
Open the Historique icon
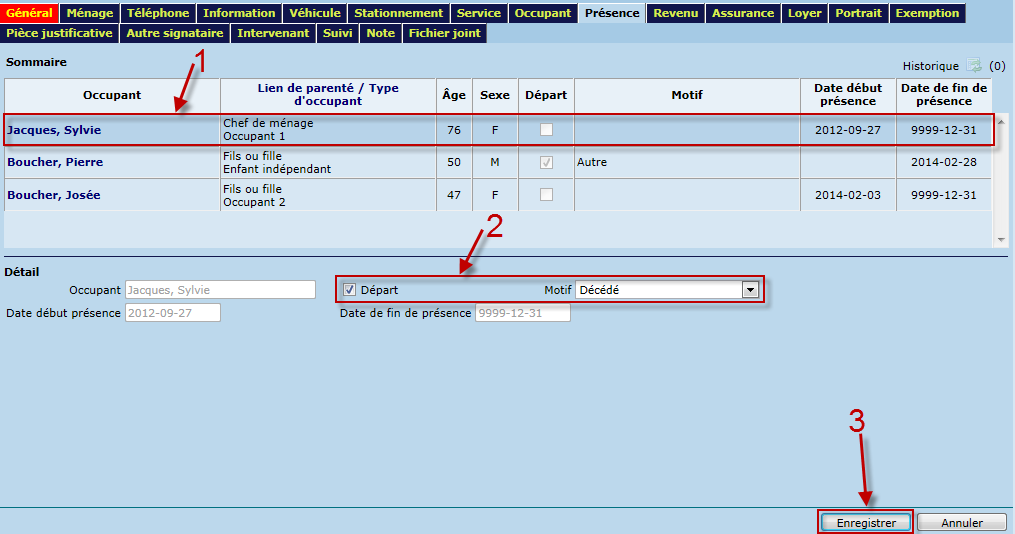pyautogui.click(x=974, y=66)
